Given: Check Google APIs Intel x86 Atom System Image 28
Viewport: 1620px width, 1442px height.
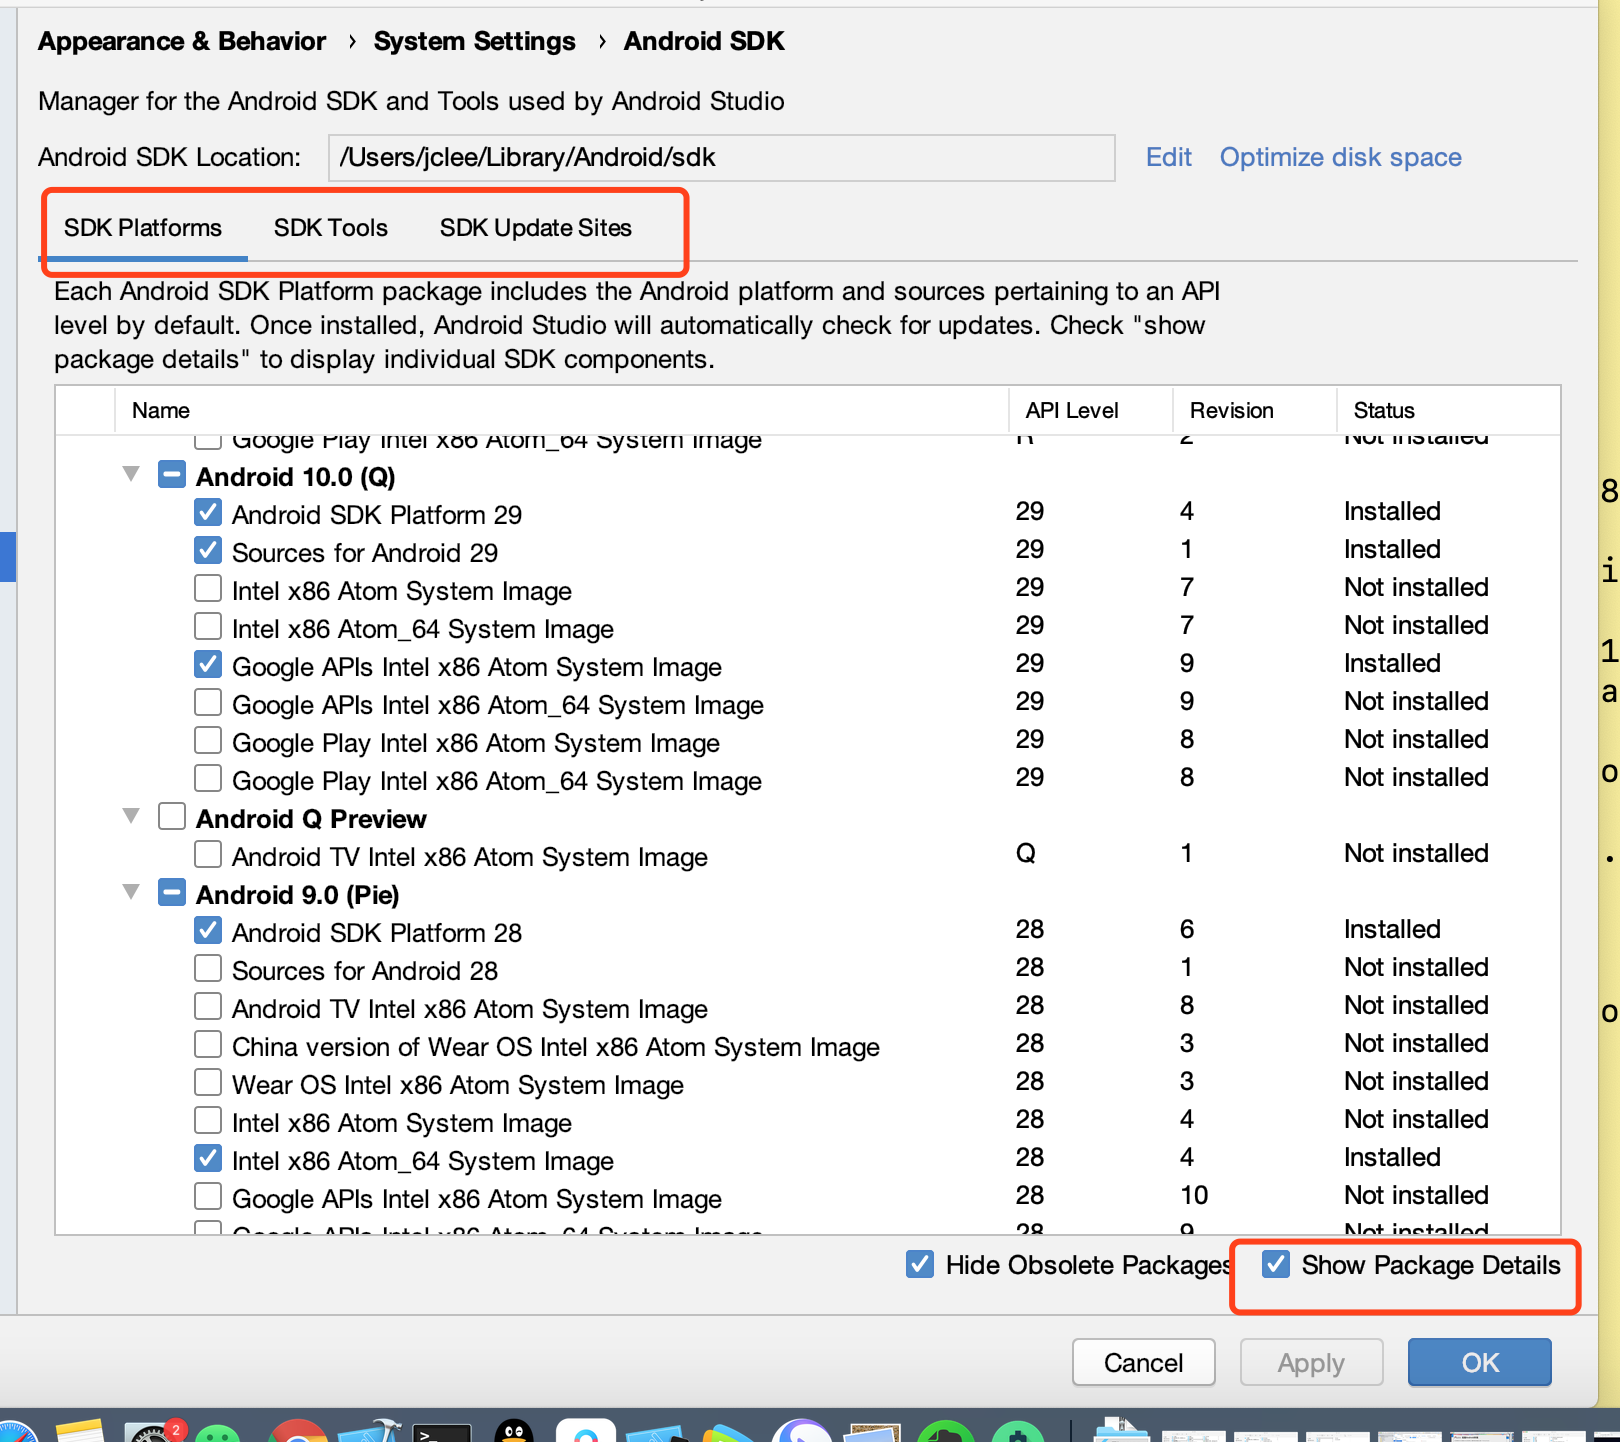Looking at the screenshot, I should click(208, 1197).
